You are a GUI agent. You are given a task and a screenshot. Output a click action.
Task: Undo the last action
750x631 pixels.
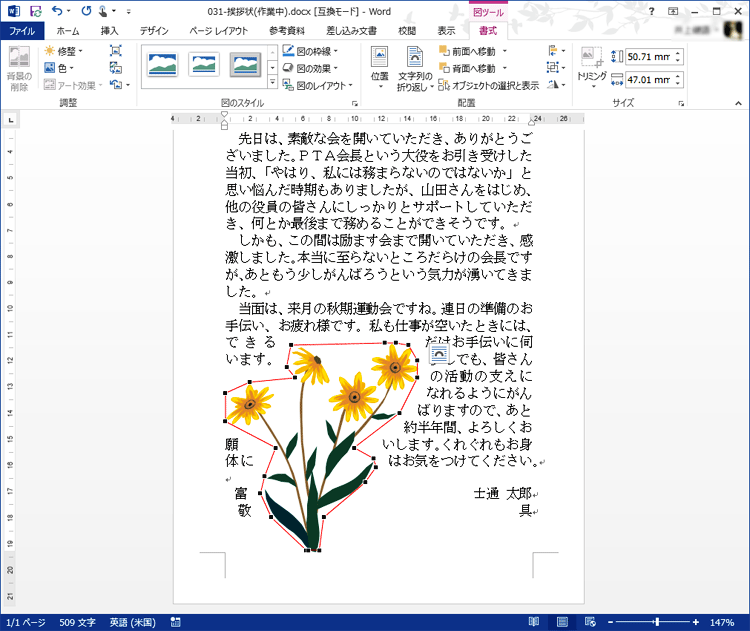point(57,11)
